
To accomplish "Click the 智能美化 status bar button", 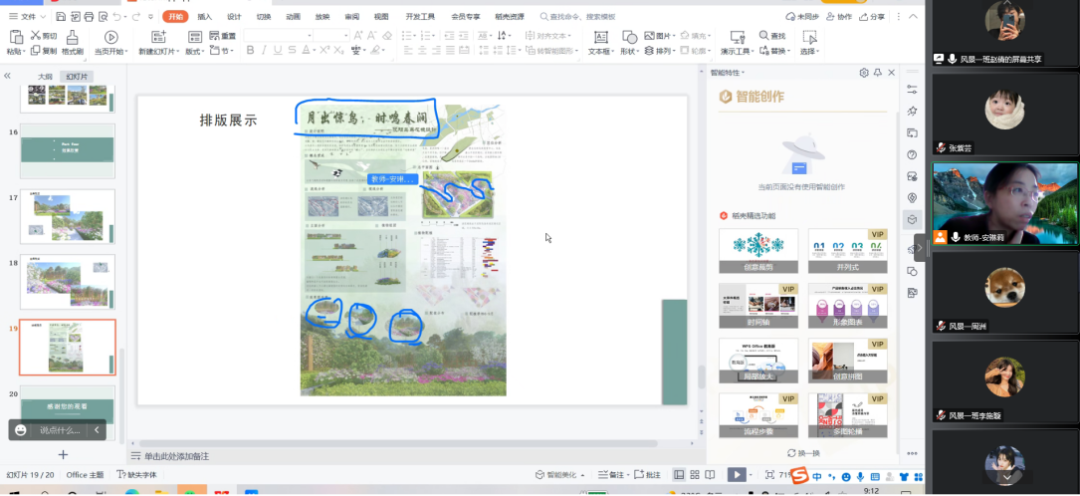I will pos(561,475).
